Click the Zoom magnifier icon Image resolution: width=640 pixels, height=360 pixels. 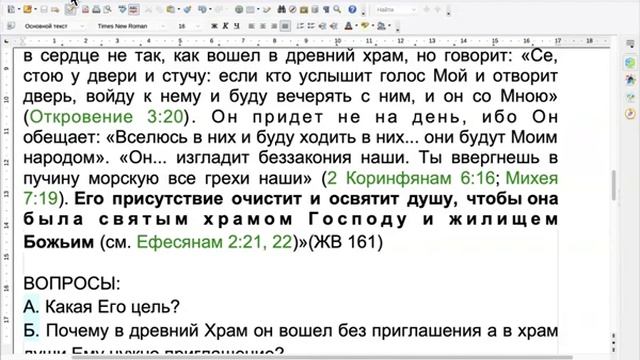(337, 9)
